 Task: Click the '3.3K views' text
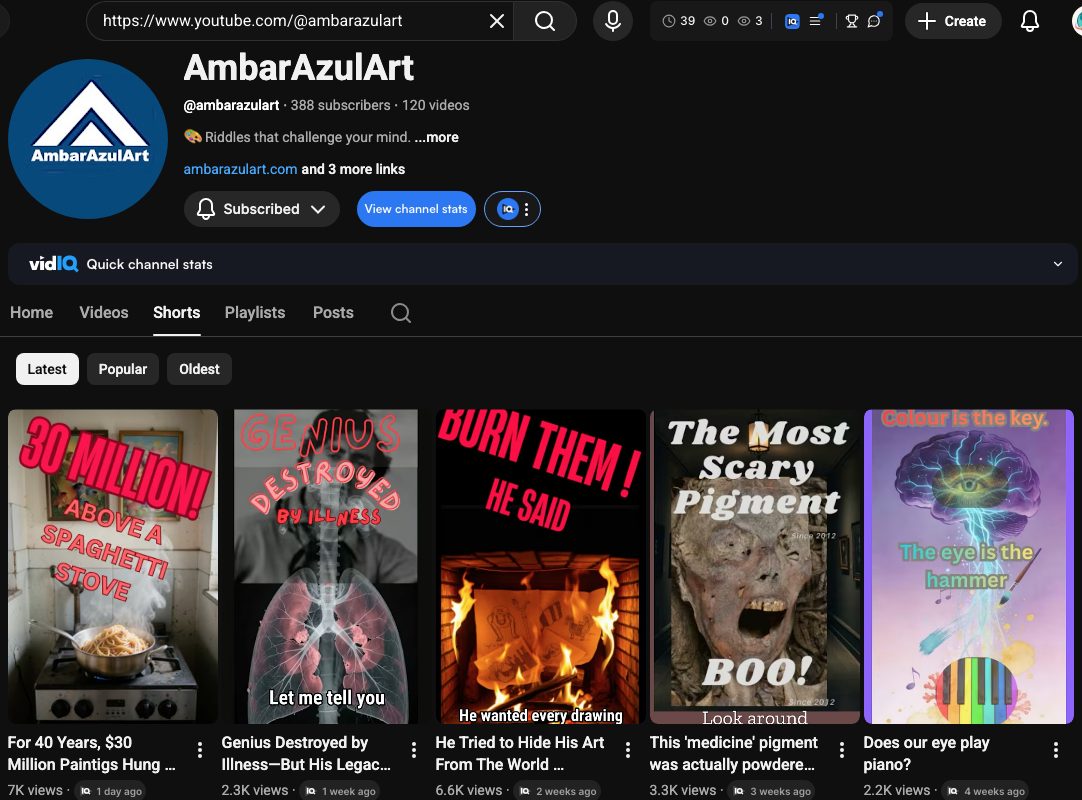click(682, 790)
